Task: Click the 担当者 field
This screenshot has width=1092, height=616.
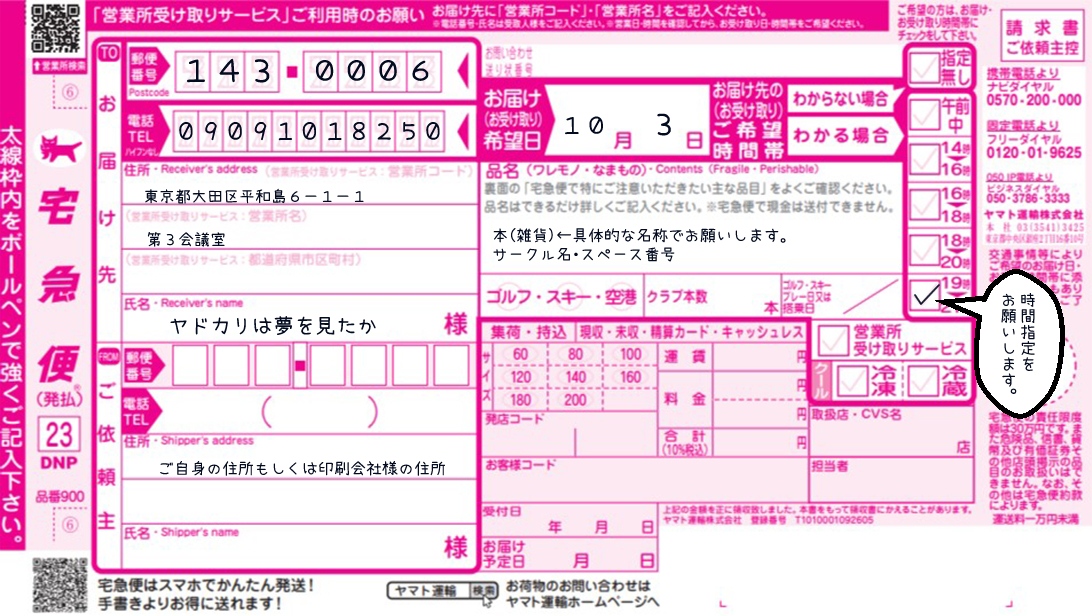Action: [891, 479]
